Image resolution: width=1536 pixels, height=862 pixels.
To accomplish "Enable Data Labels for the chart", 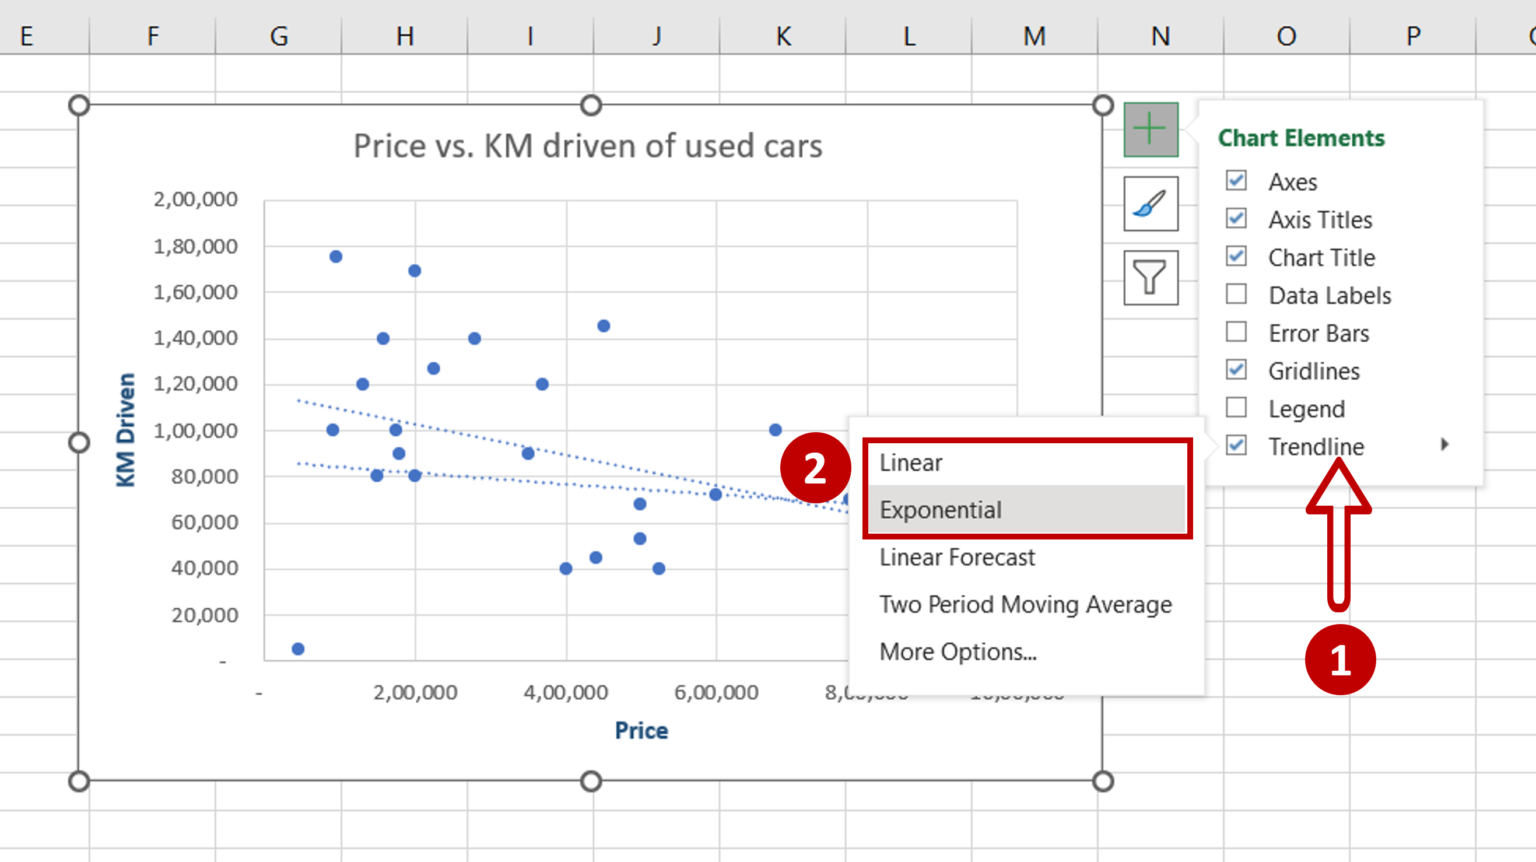I will pos(1236,294).
